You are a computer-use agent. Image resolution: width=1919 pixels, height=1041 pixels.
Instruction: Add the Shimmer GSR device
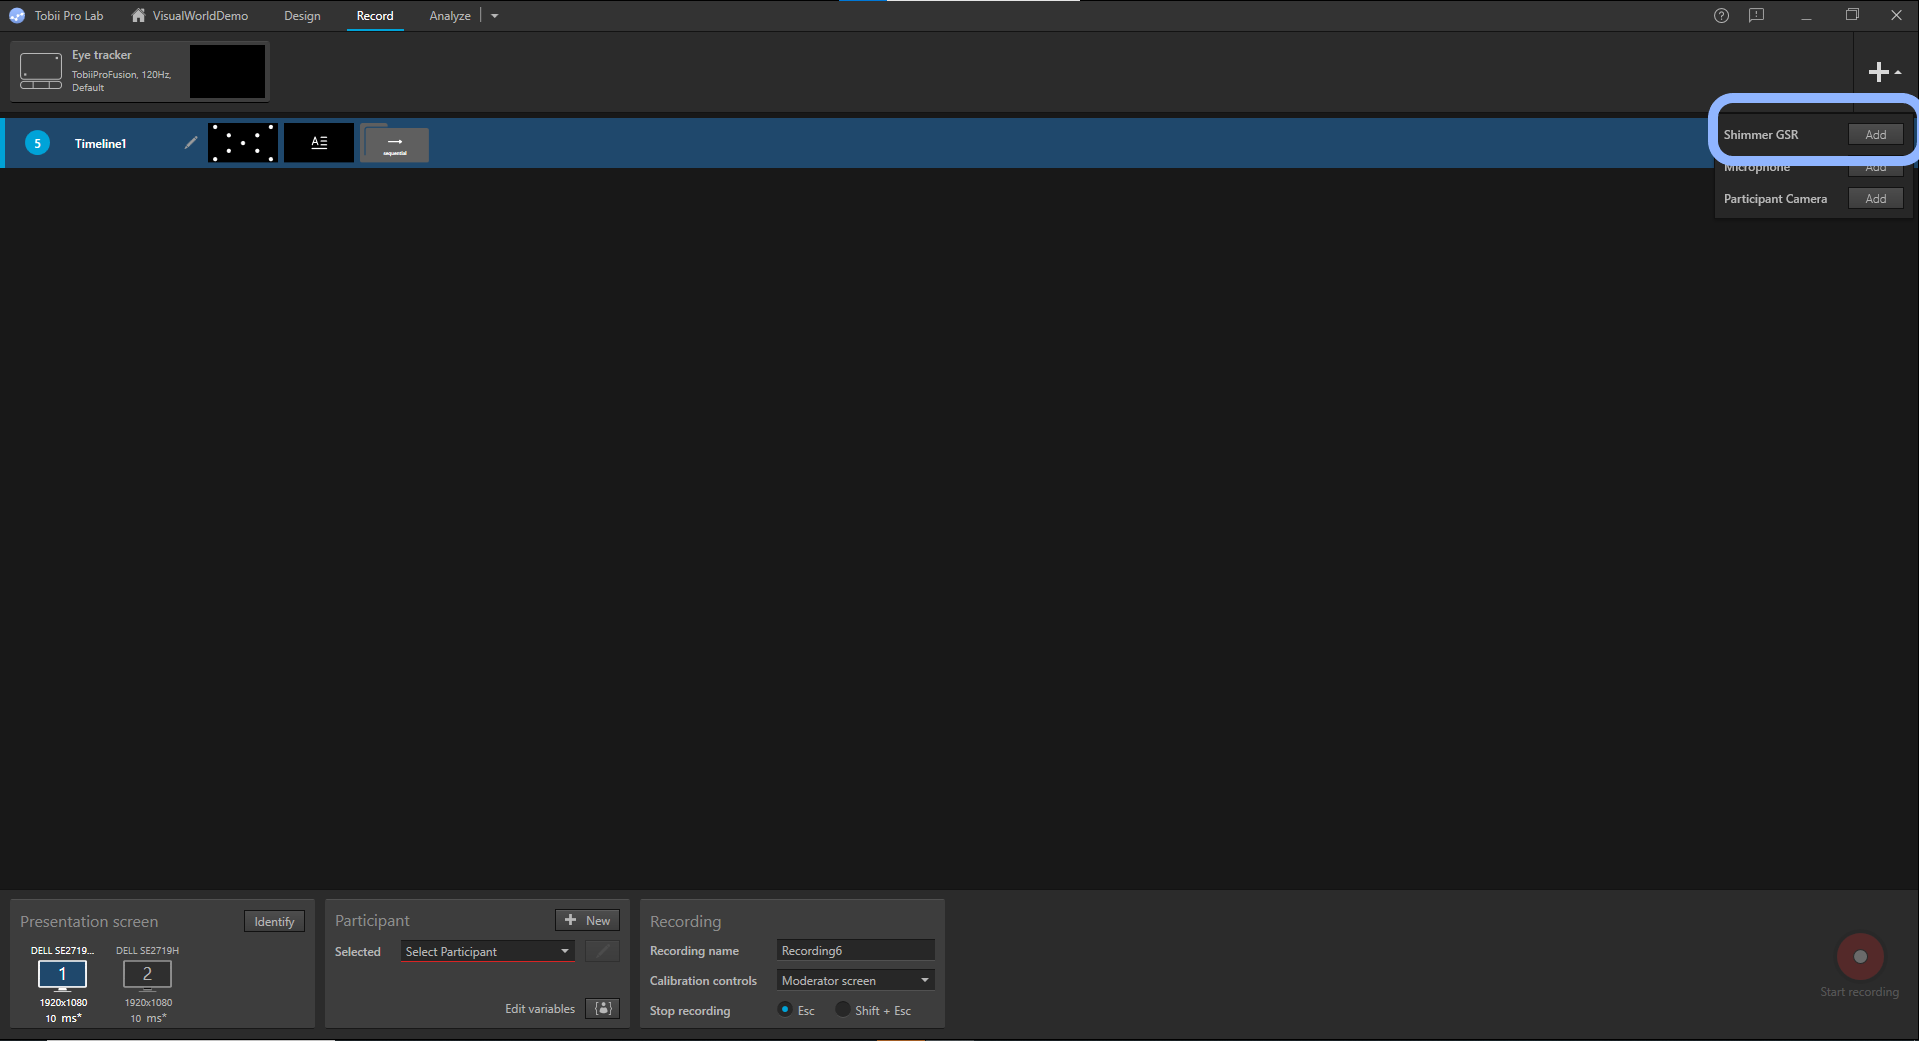click(1875, 135)
